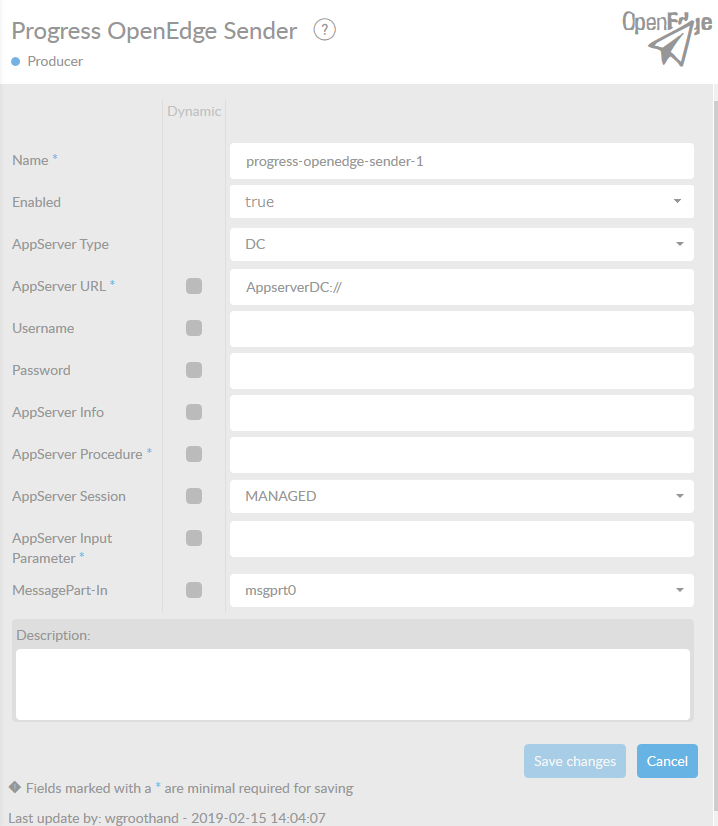Check Dynamic for AppServer Input Parameter

(x=194, y=538)
